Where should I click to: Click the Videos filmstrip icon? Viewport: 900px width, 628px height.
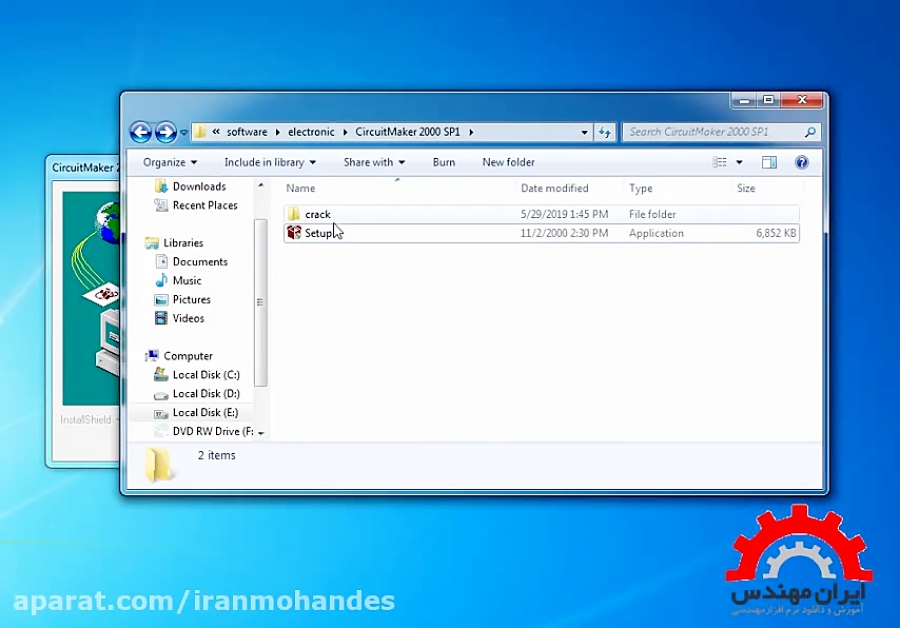point(161,318)
